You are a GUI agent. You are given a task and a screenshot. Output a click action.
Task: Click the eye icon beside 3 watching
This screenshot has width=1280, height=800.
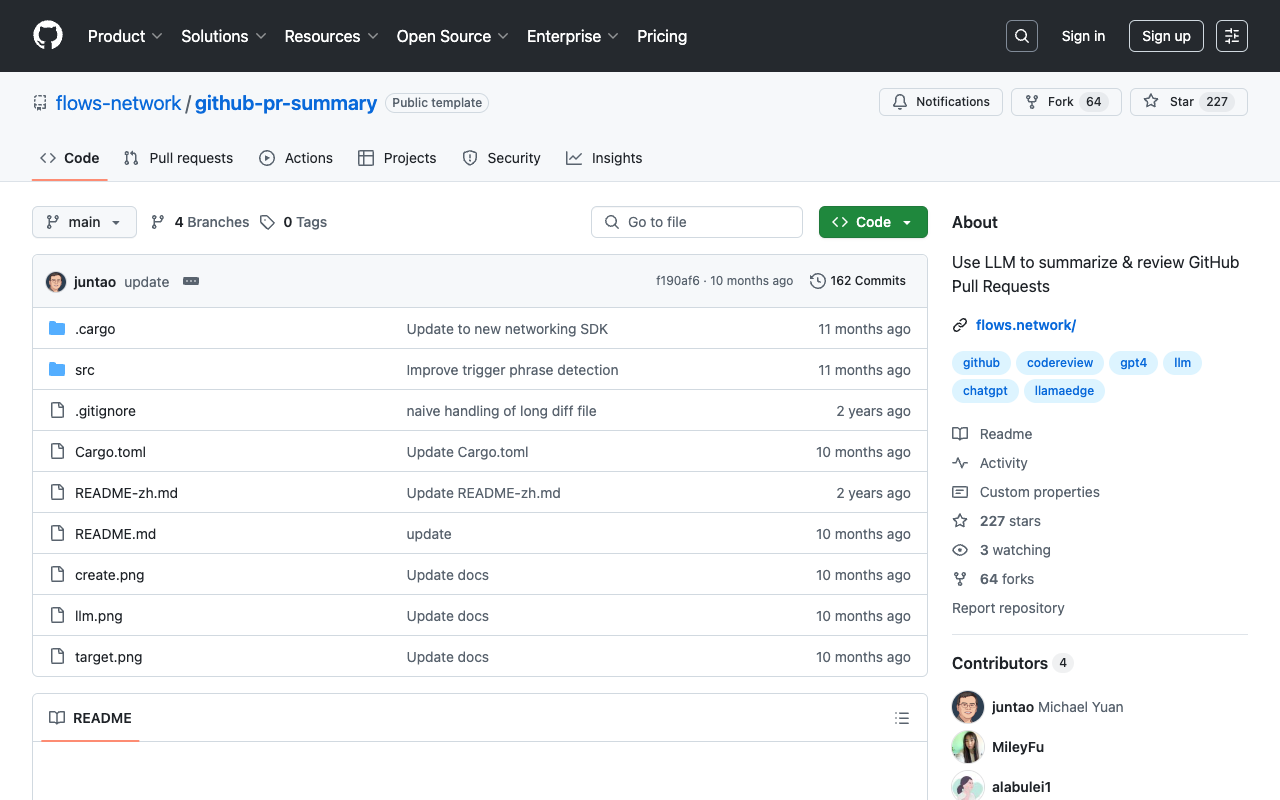click(960, 550)
